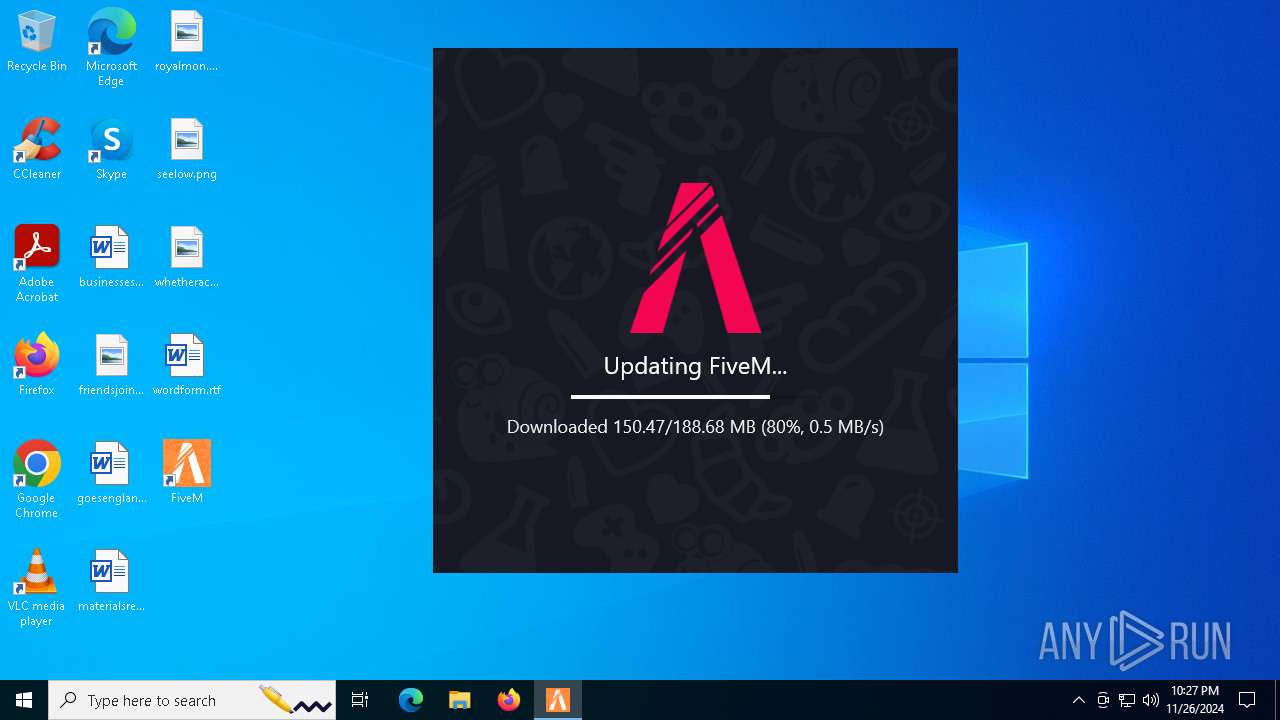Select the whetherac image file
Image resolution: width=1280 pixels, height=720 pixels.
pos(186,258)
